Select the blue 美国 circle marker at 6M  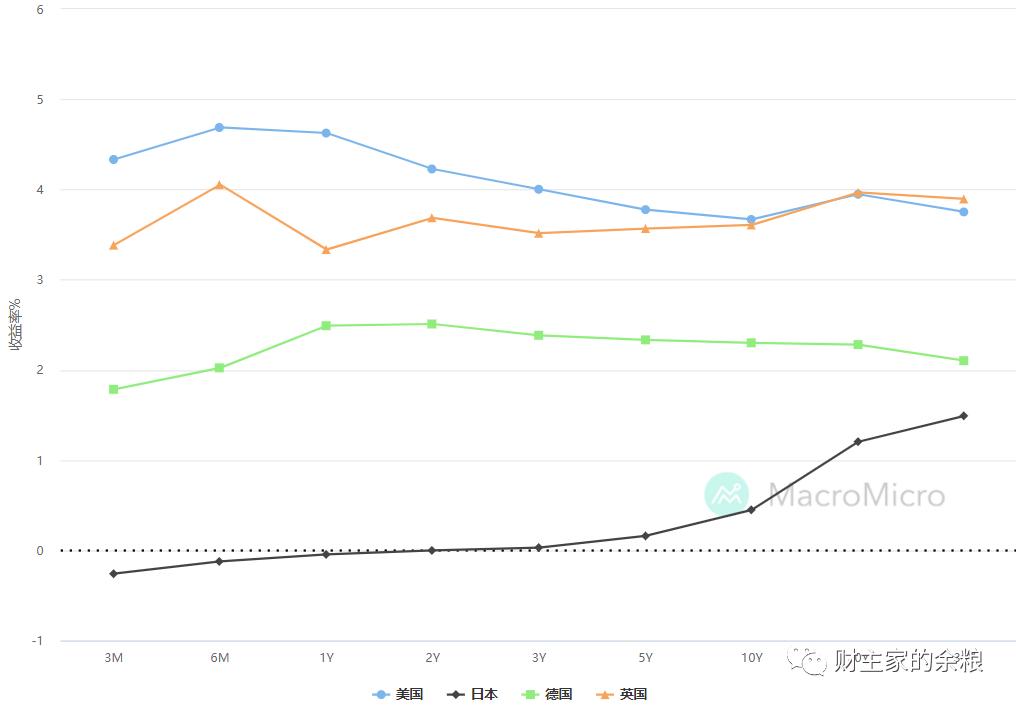pyautogui.click(x=220, y=127)
